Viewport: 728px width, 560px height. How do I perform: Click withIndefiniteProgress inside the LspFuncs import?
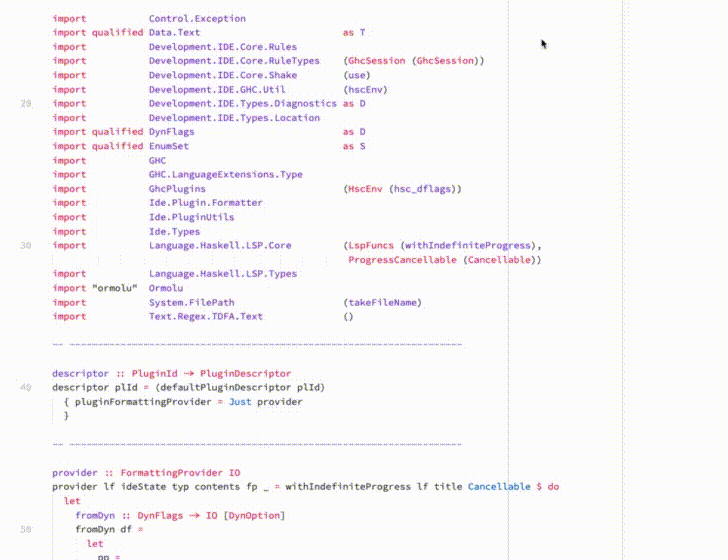(x=468, y=245)
